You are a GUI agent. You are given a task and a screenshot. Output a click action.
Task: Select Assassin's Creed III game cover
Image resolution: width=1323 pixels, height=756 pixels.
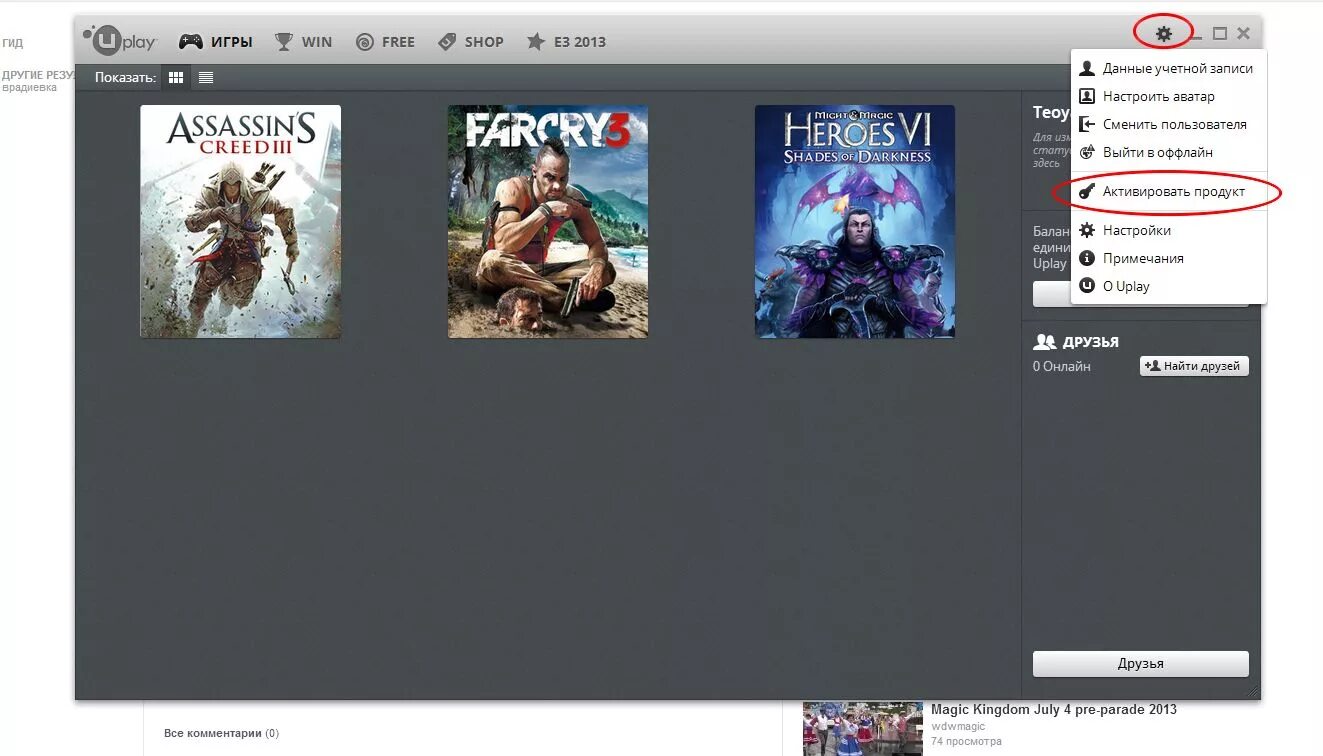(x=240, y=221)
